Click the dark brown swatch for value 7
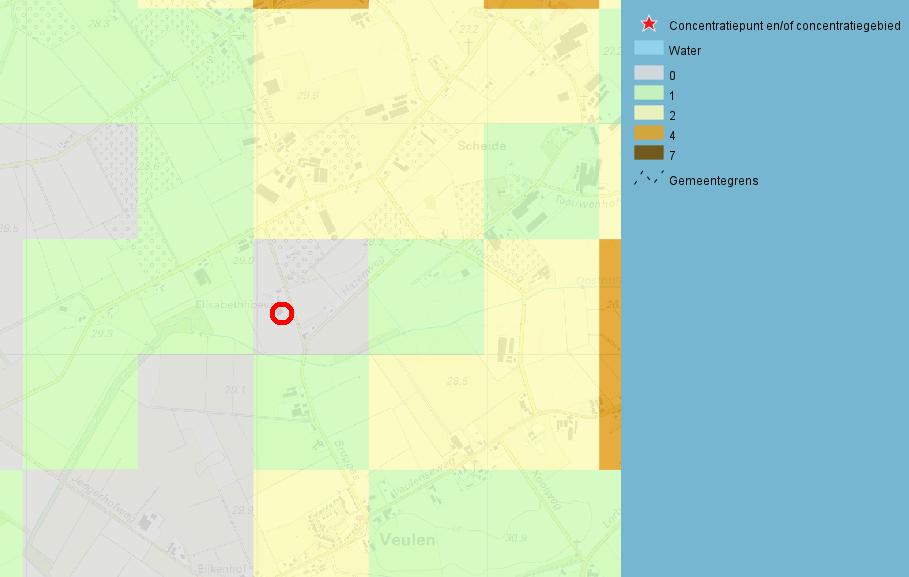Viewport: 909px width, 577px height. (649, 153)
